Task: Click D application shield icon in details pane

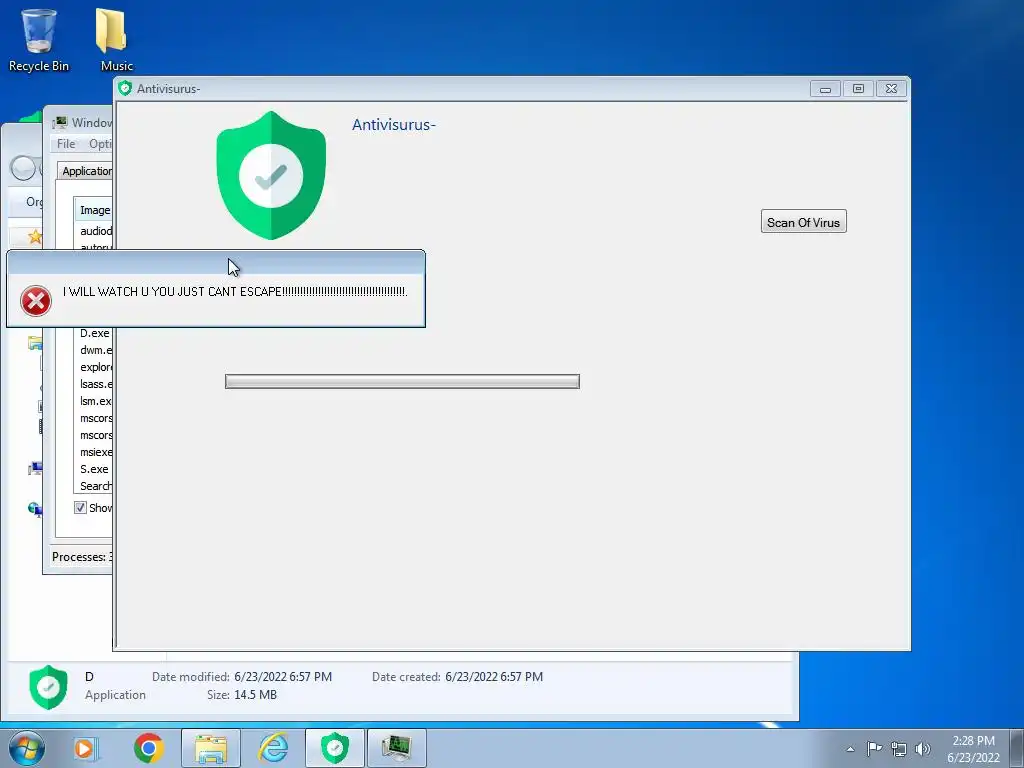Action: 48,686
